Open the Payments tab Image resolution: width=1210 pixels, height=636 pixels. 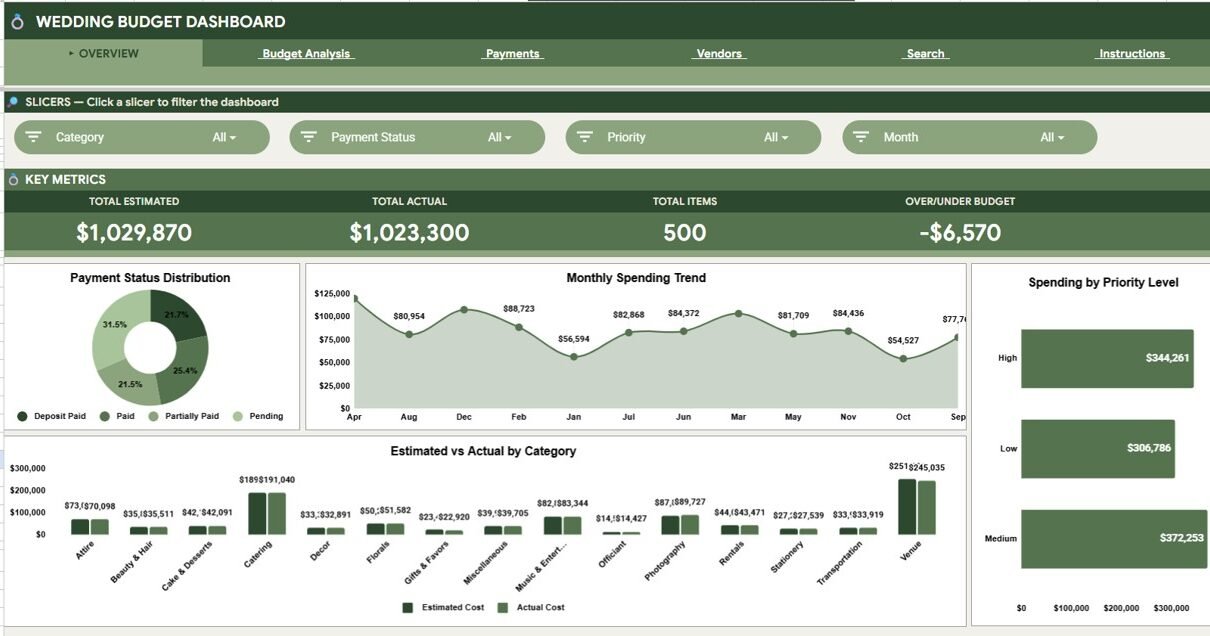[x=512, y=54]
